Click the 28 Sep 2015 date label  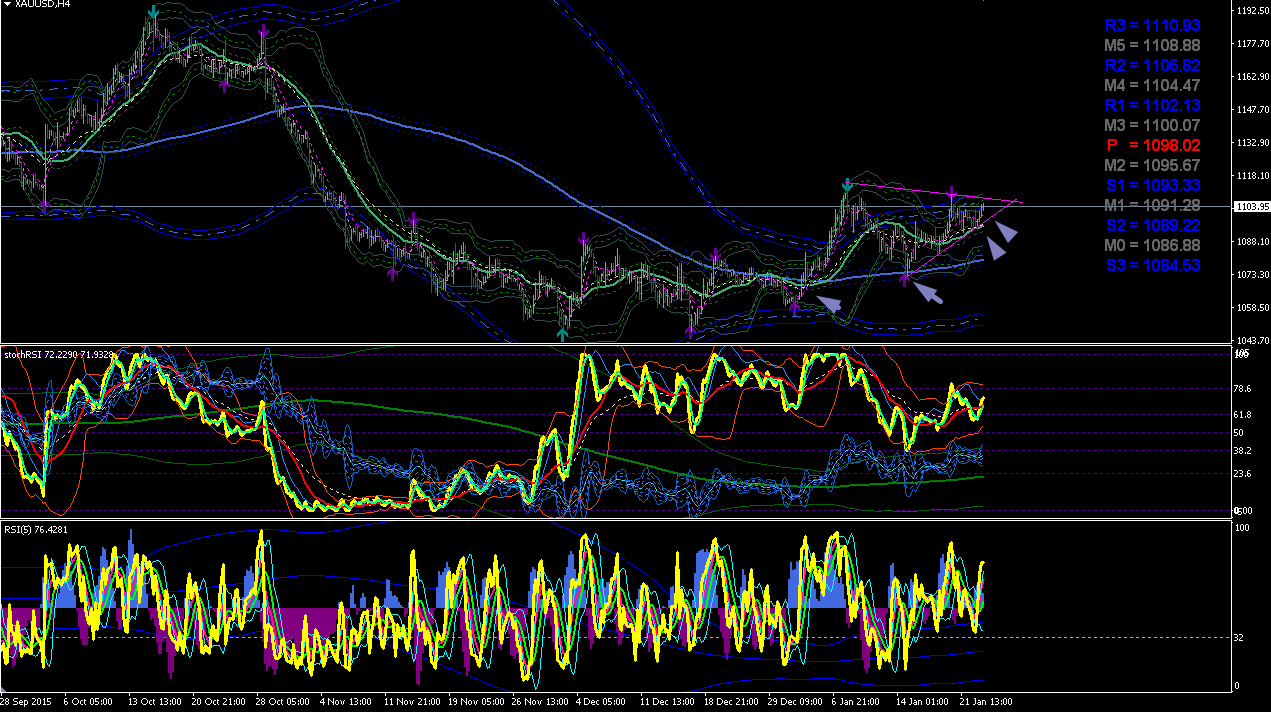pyautogui.click(x=26, y=701)
